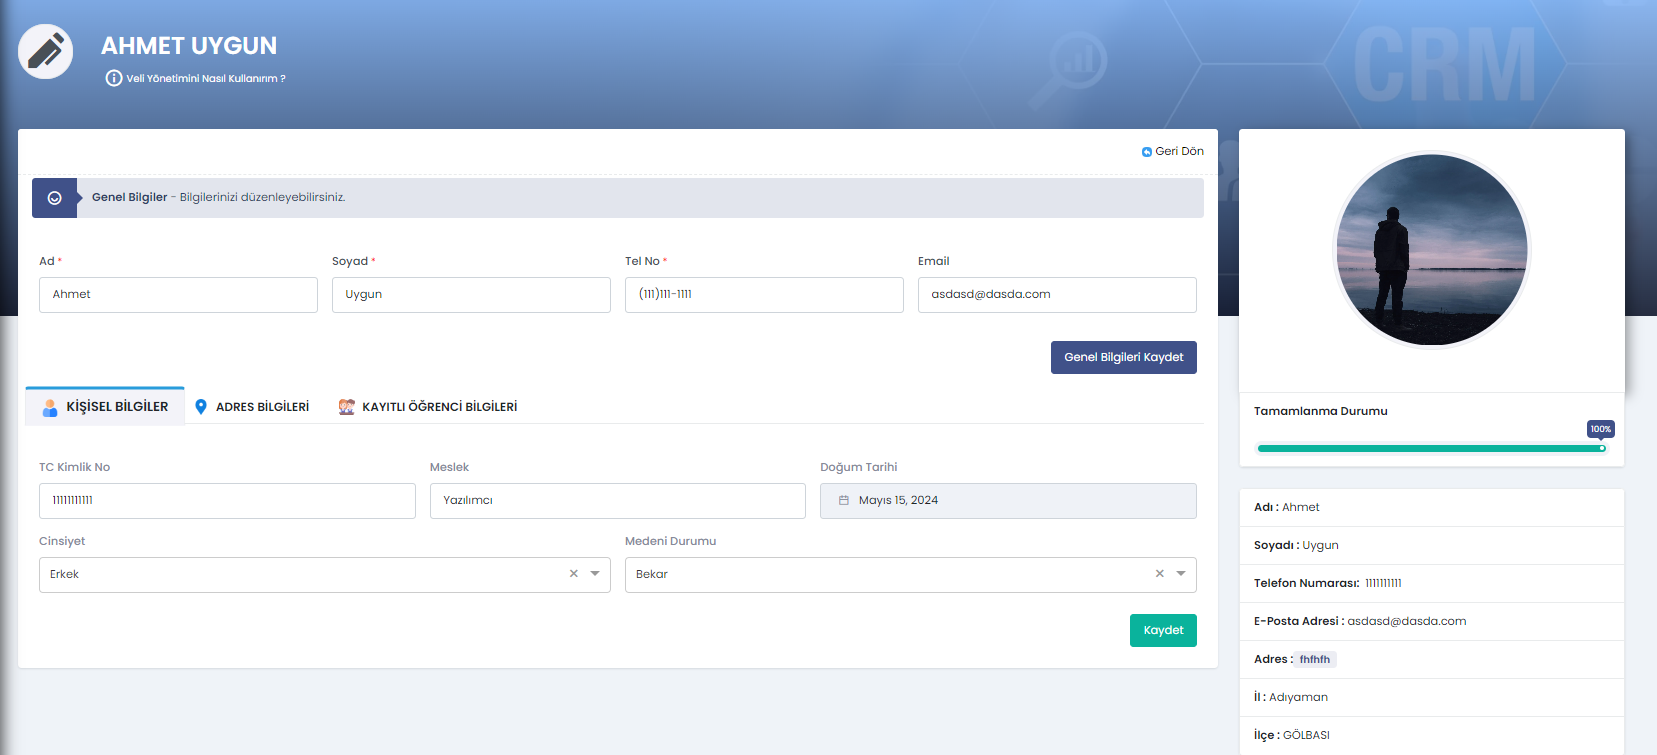Click the İl: Adıyaman row

tap(1432, 698)
